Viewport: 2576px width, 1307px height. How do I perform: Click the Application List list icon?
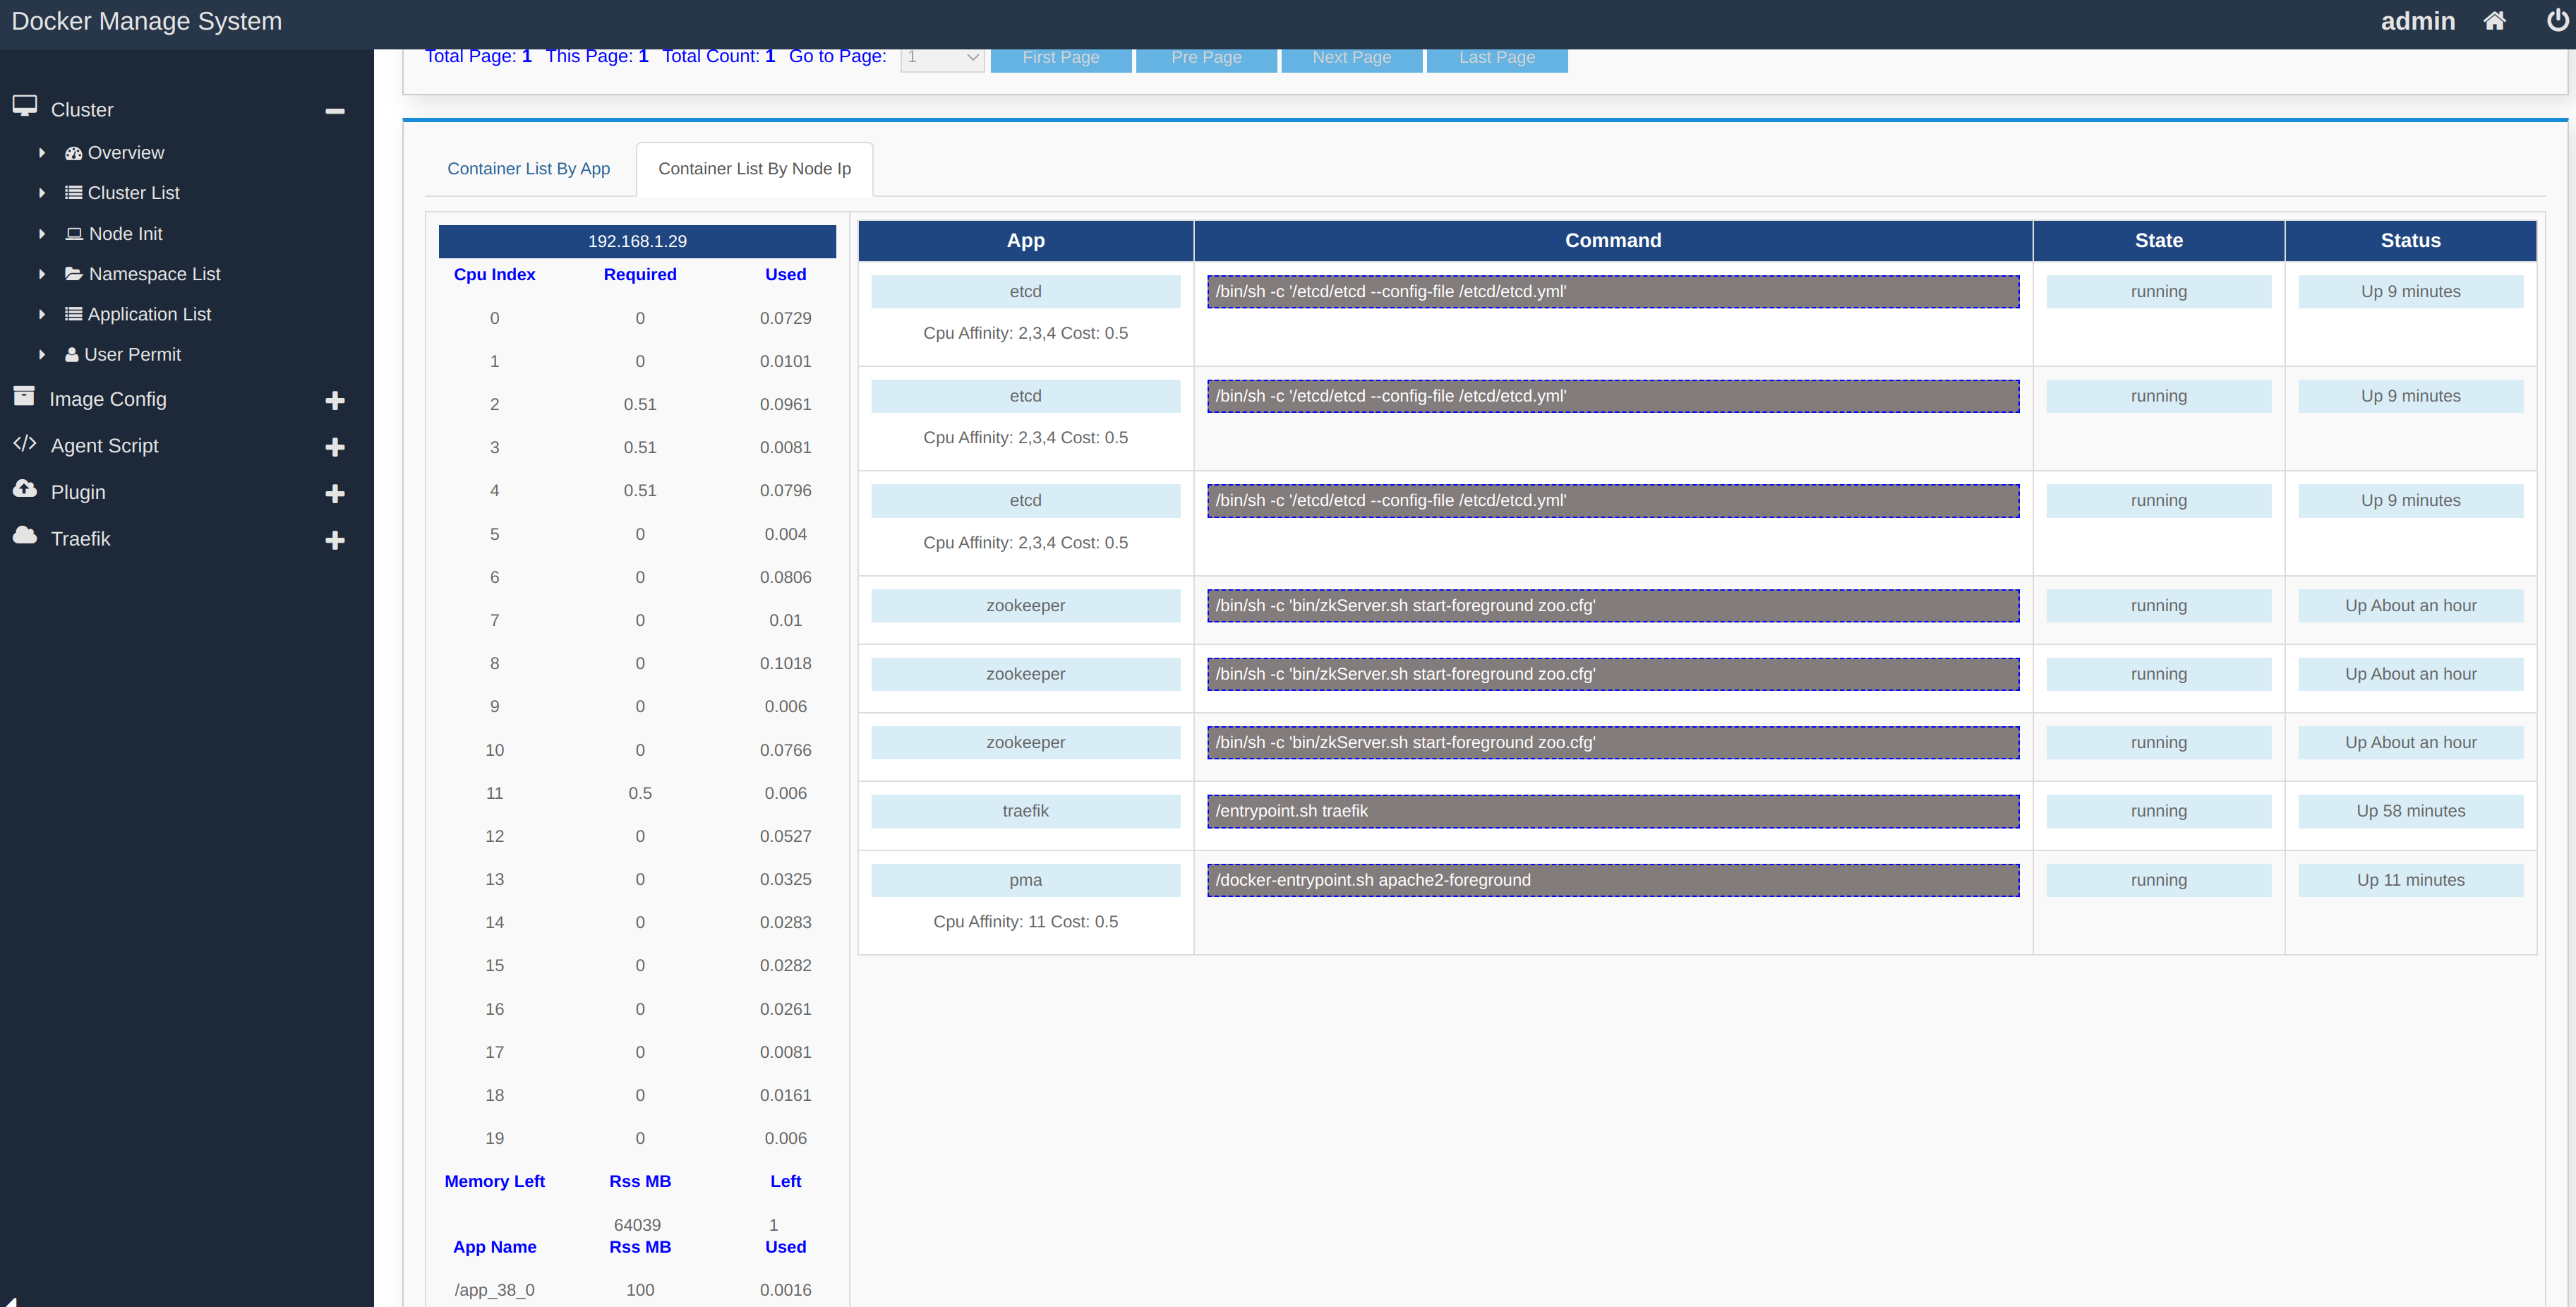point(73,314)
